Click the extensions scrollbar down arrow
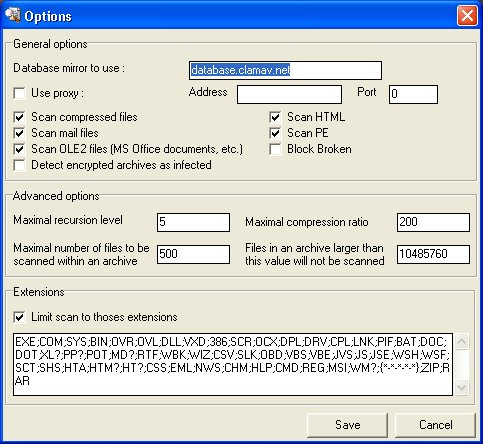 (462, 388)
